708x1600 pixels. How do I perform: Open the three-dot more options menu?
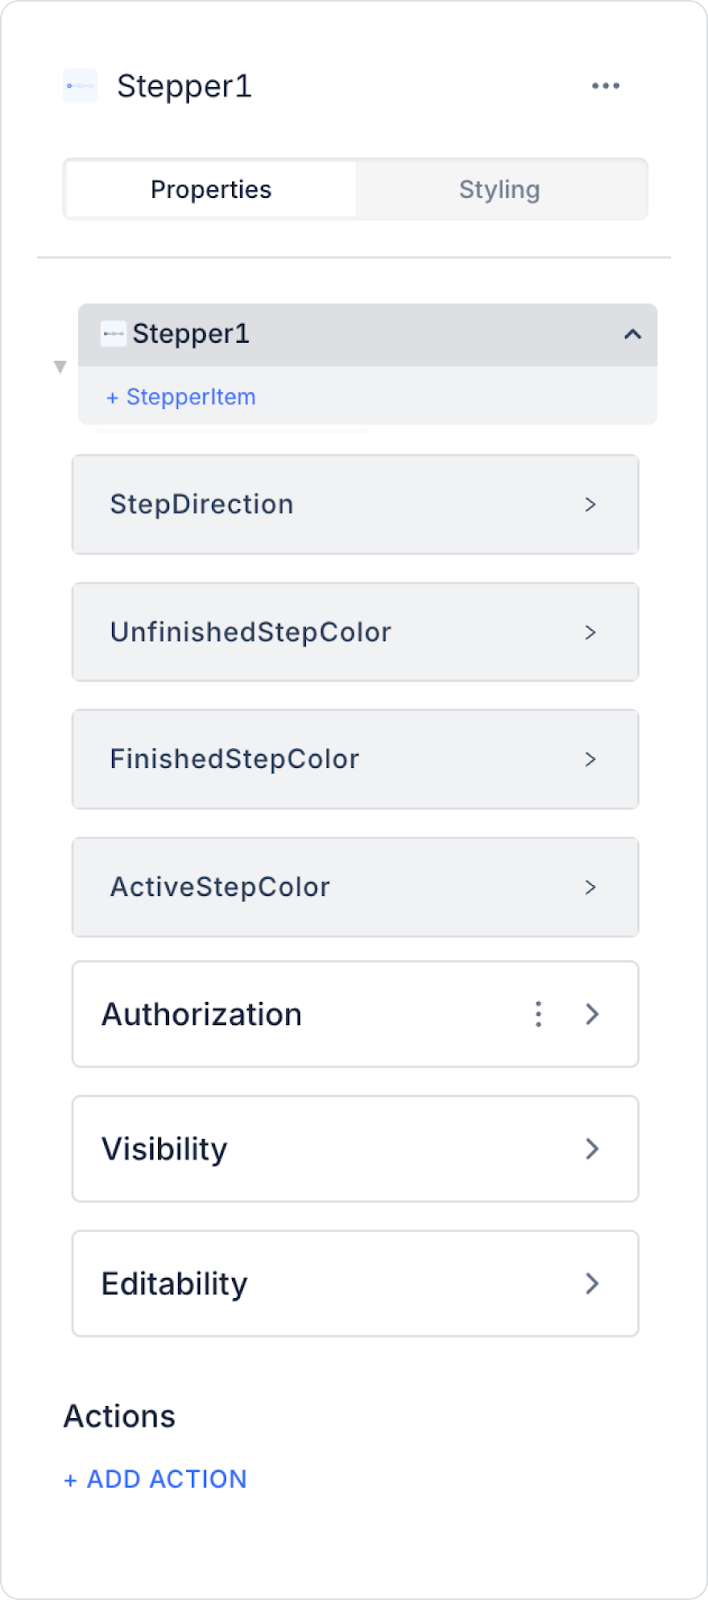pos(605,86)
